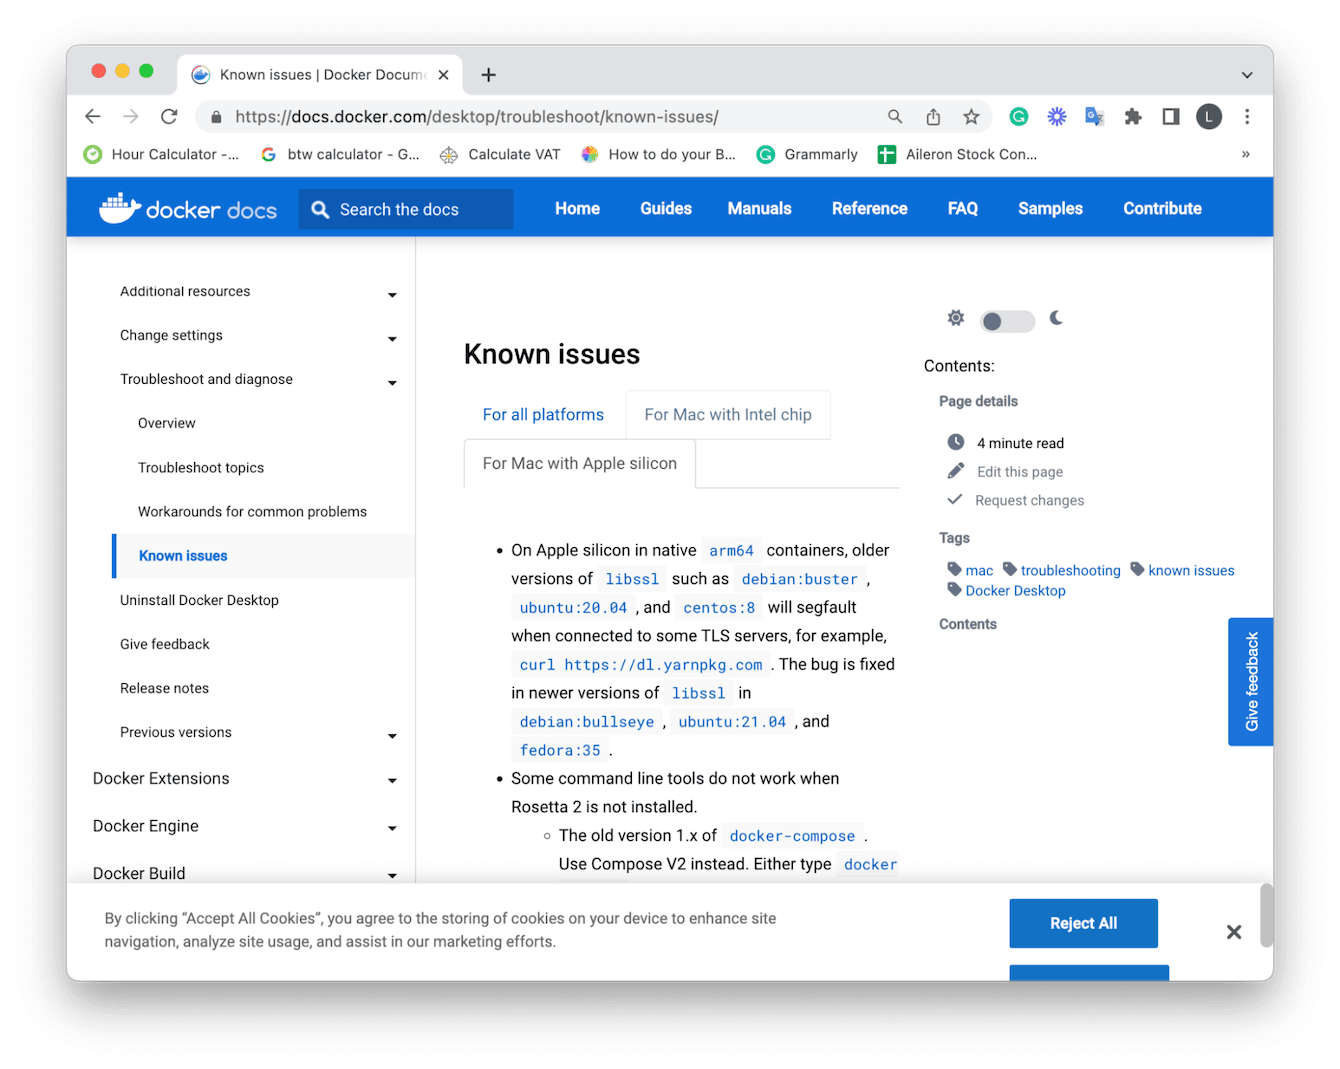This screenshot has height=1069, width=1340.
Task: Click the browser forward arrow
Action: [x=131, y=117]
